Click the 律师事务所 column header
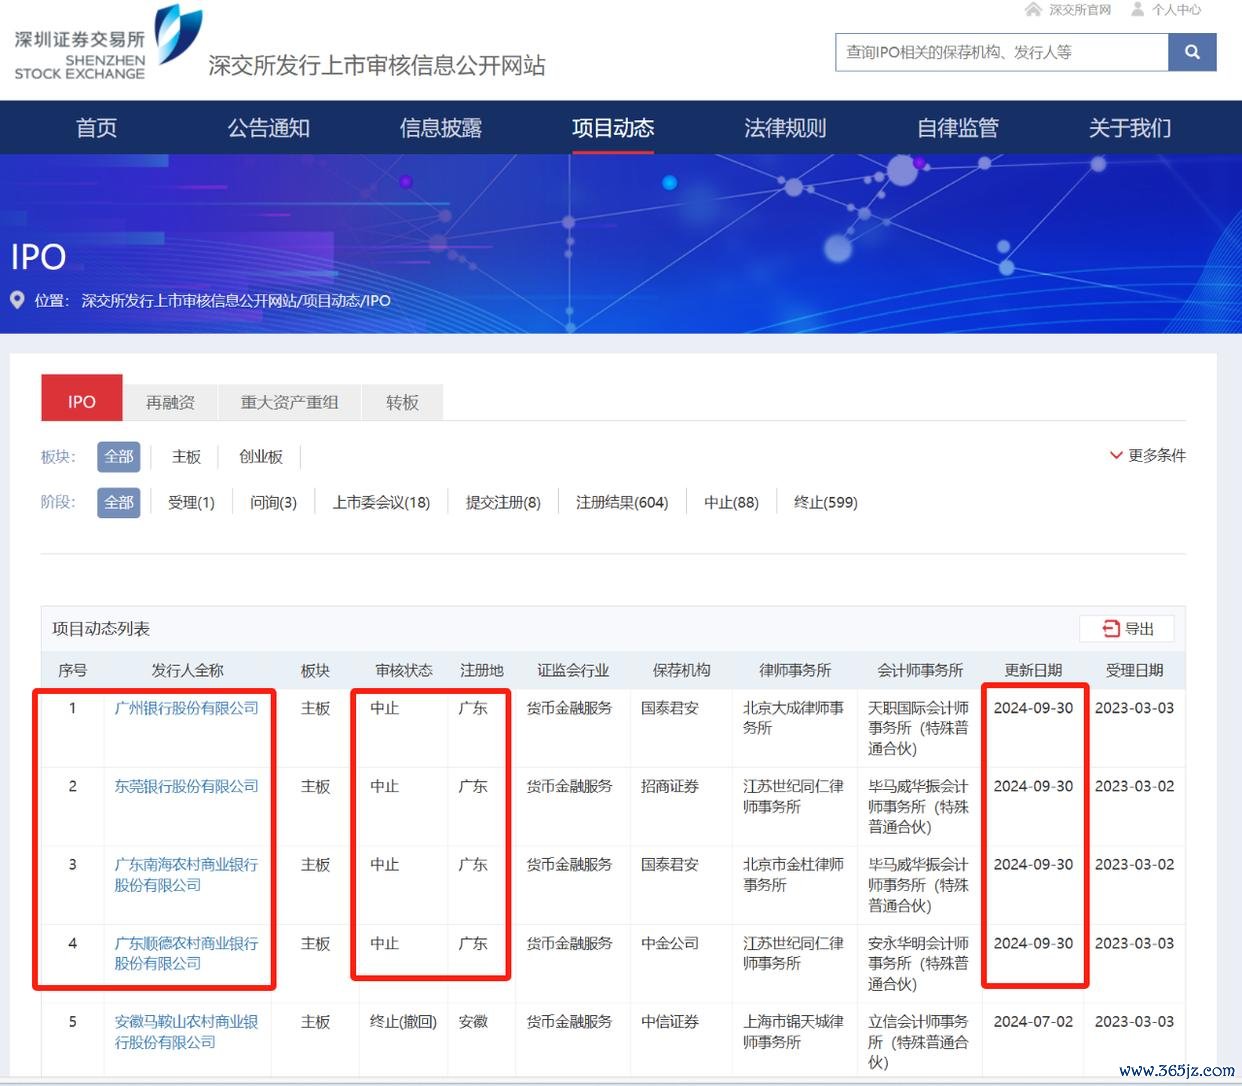The image size is (1242, 1086). point(794,670)
